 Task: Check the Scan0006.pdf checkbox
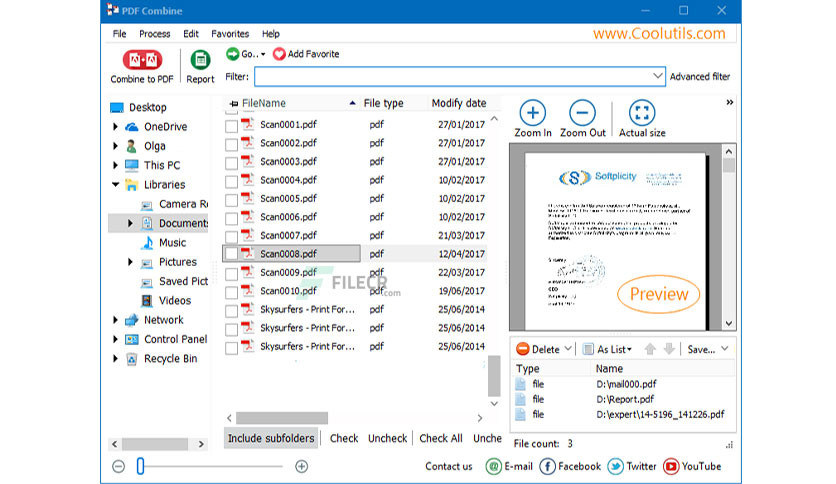pyautogui.click(x=231, y=219)
